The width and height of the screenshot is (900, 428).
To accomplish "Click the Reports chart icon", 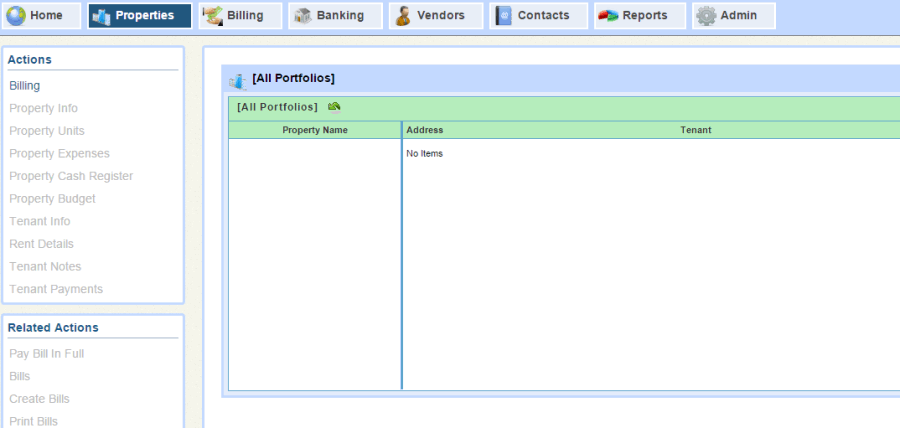I will (x=608, y=16).
